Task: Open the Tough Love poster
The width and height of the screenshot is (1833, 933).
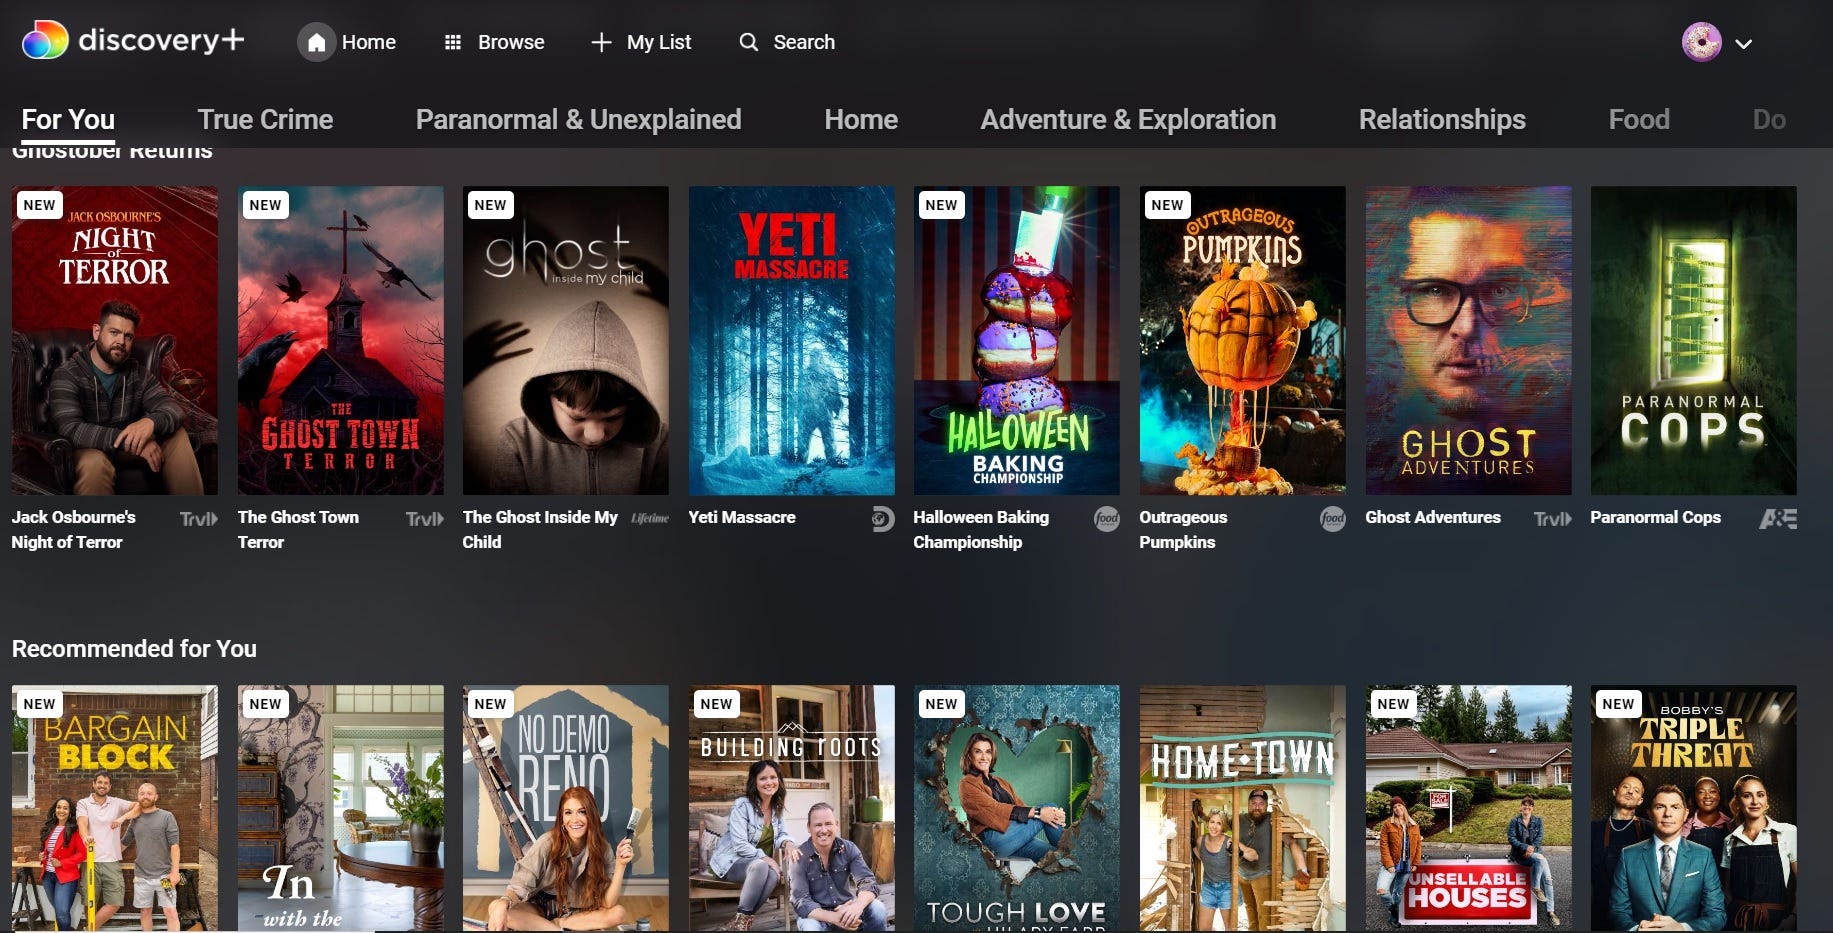Action: (x=1017, y=808)
